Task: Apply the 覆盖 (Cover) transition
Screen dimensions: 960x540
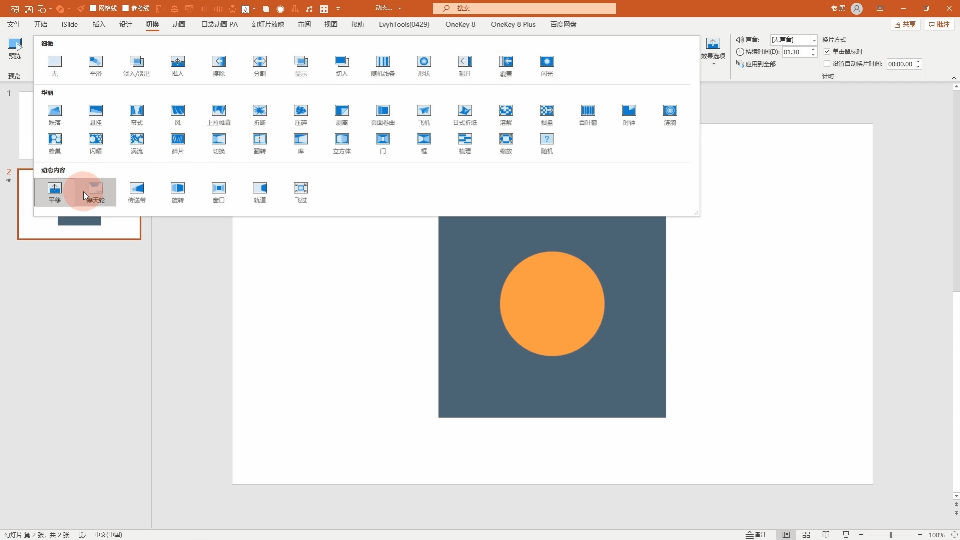Action: pos(506,65)
